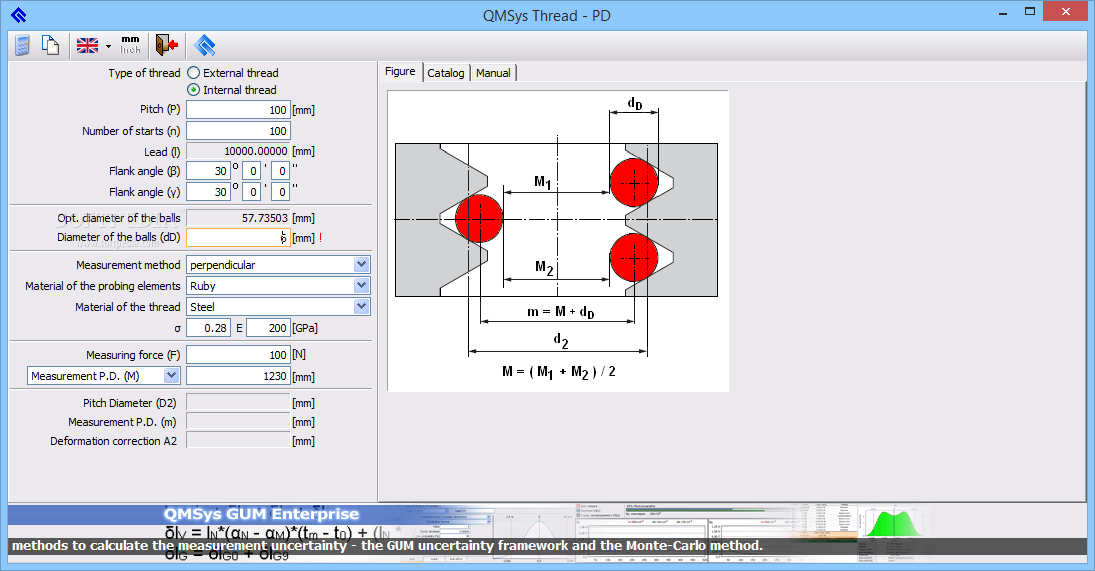Screen dimensions: 1095x571
Task: Close the QMSys Thread window
Action: pyautogui.click(x=1065, y=11)
